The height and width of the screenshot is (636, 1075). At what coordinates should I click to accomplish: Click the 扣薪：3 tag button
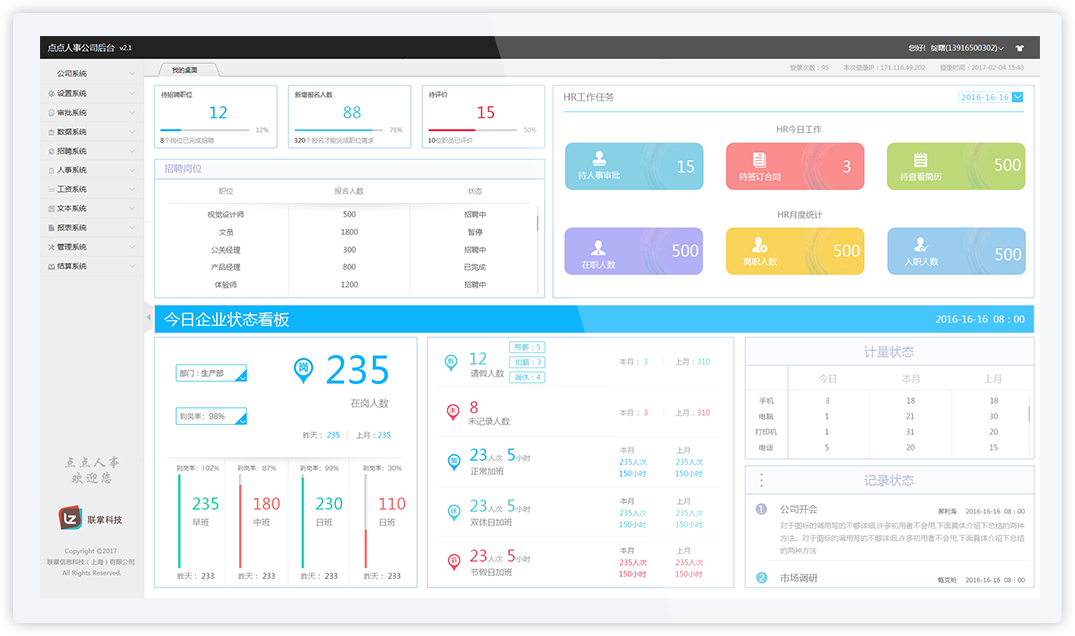click(x=527, y=362)
